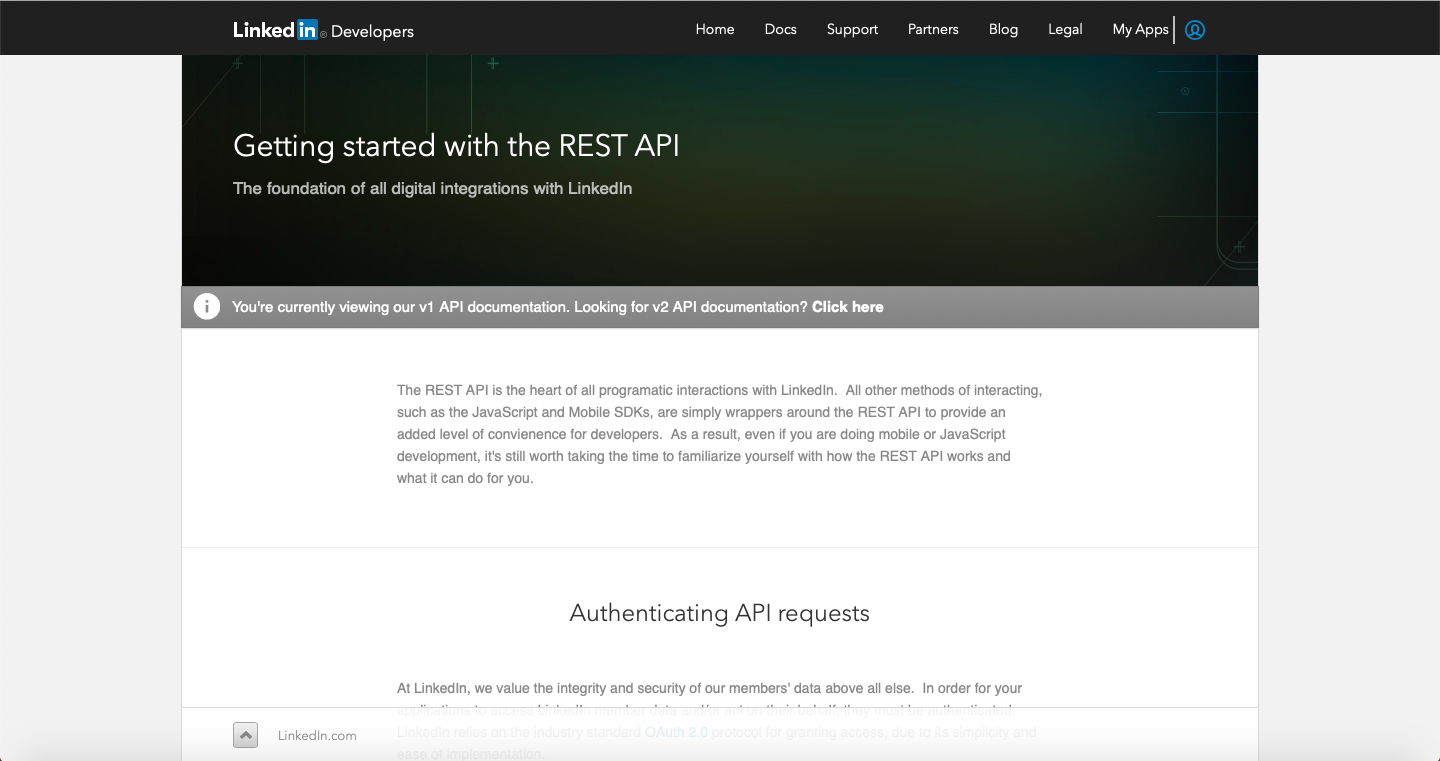Open the user profile icon

1195,30
